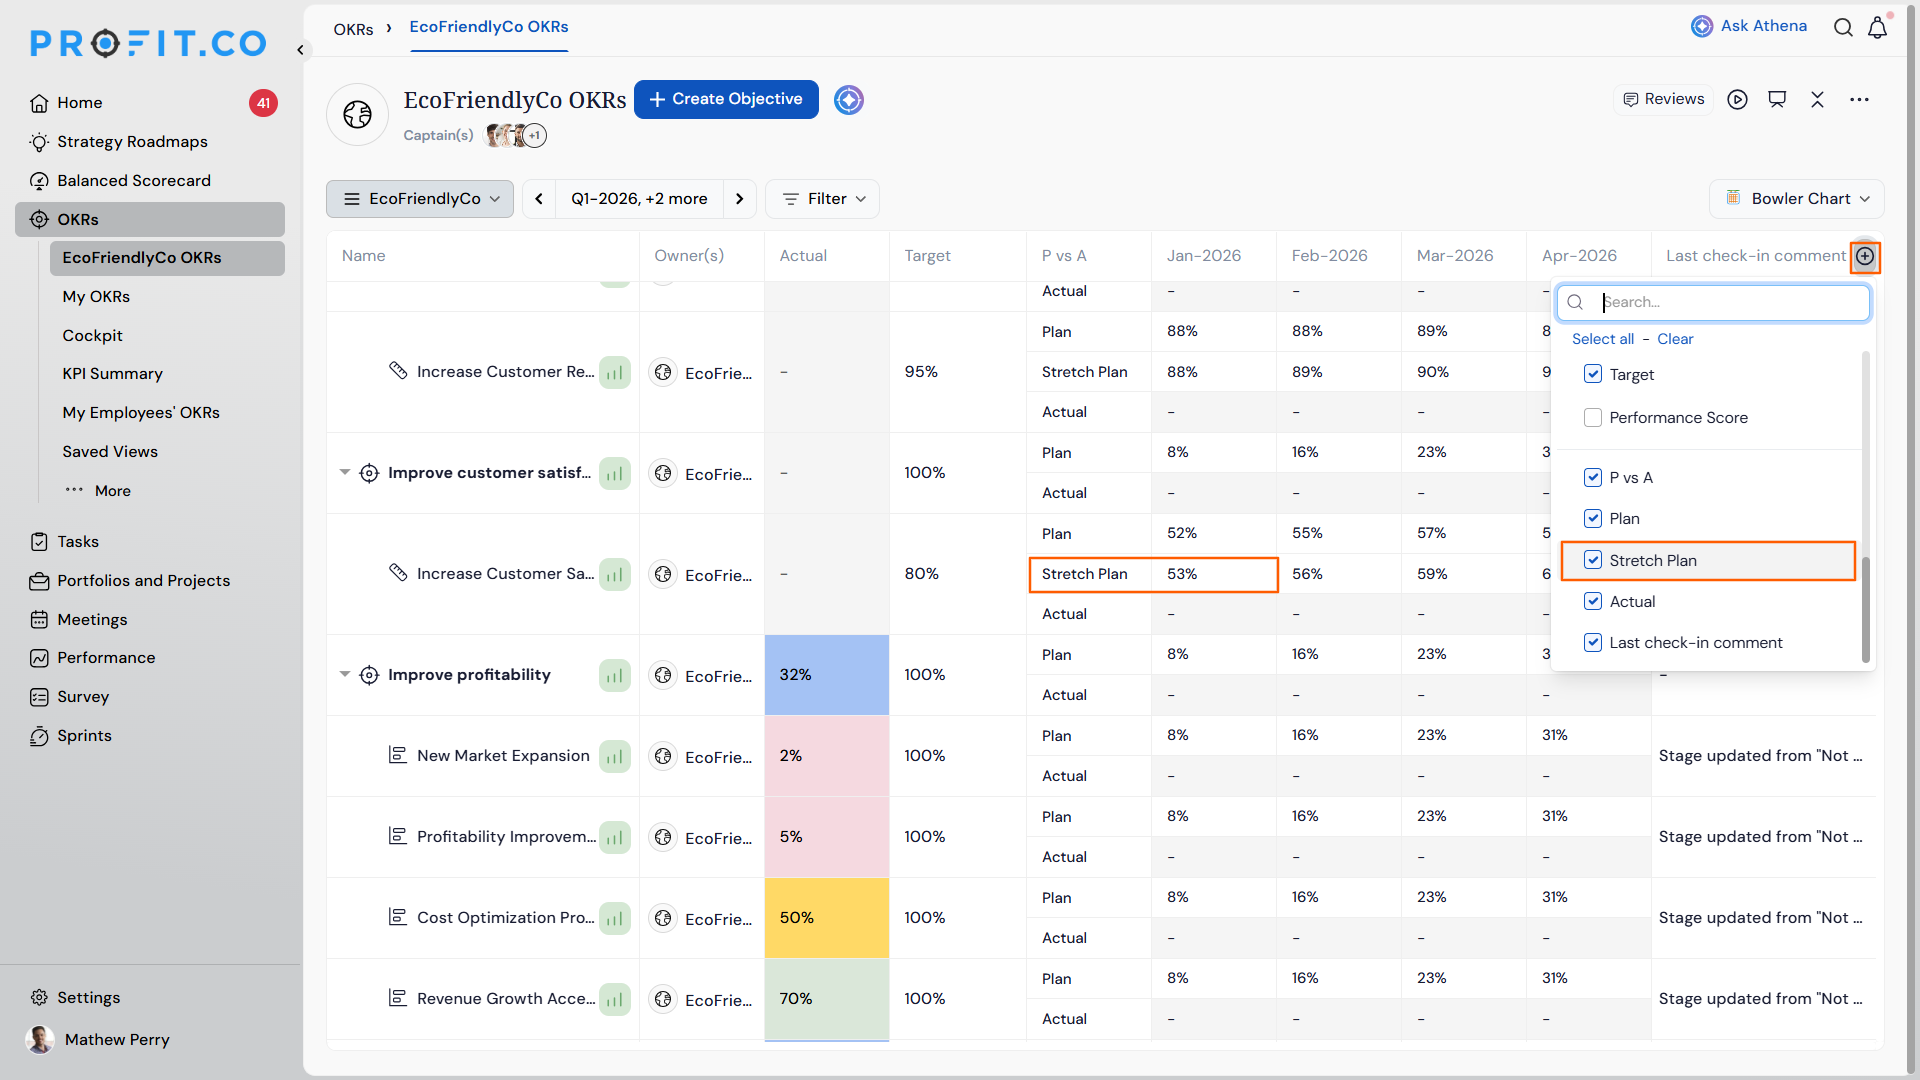This screenshot has height=1080, width=1920.
Task: Uncheck the Actual checkbox
Action: tap(1593, 602)
